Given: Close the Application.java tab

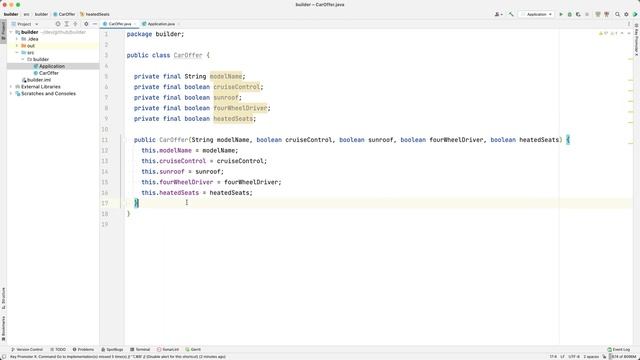Looking at the screenshot, I should point(178,24).
